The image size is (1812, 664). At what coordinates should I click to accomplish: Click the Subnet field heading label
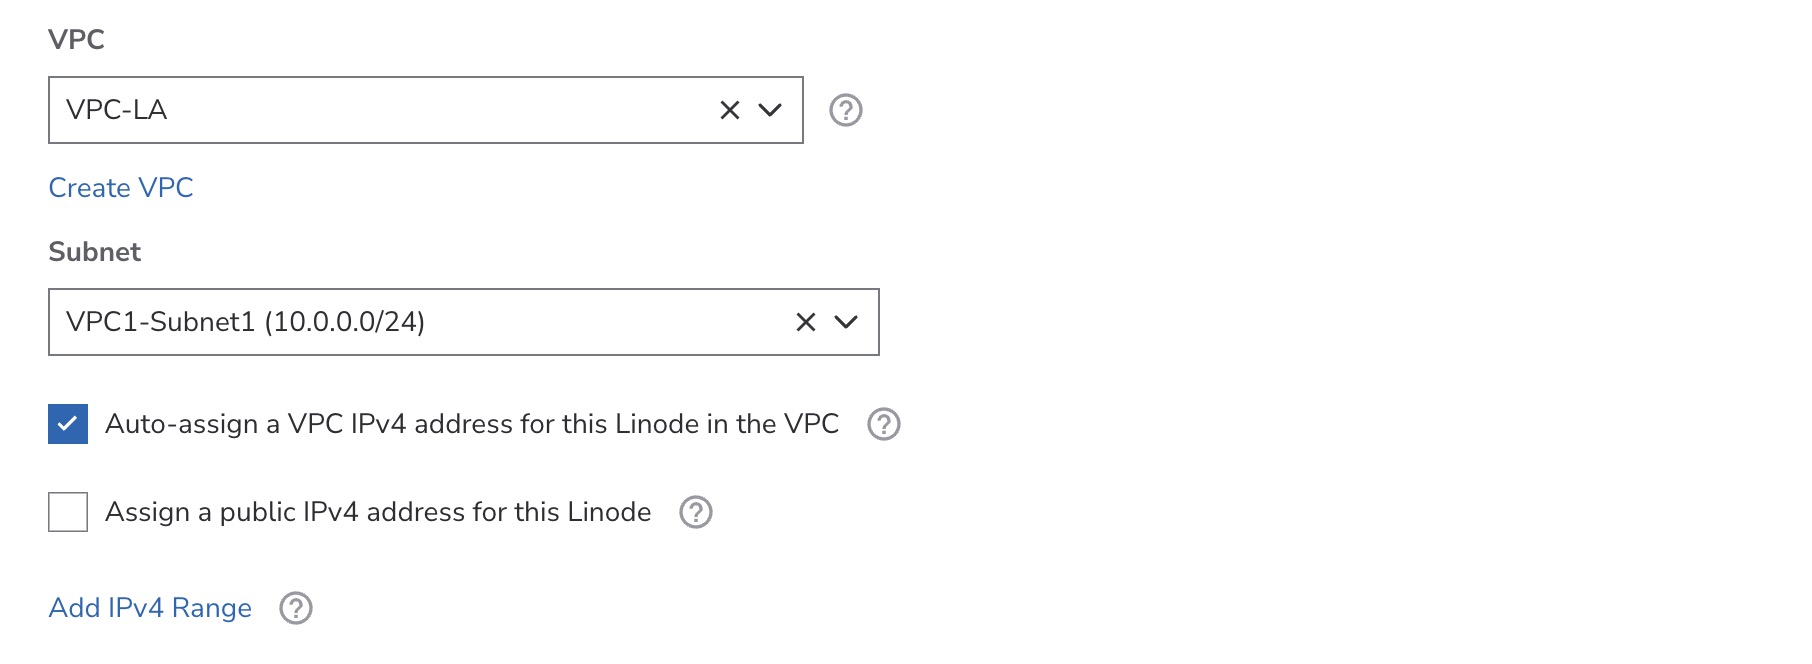(x=95, y=252)
